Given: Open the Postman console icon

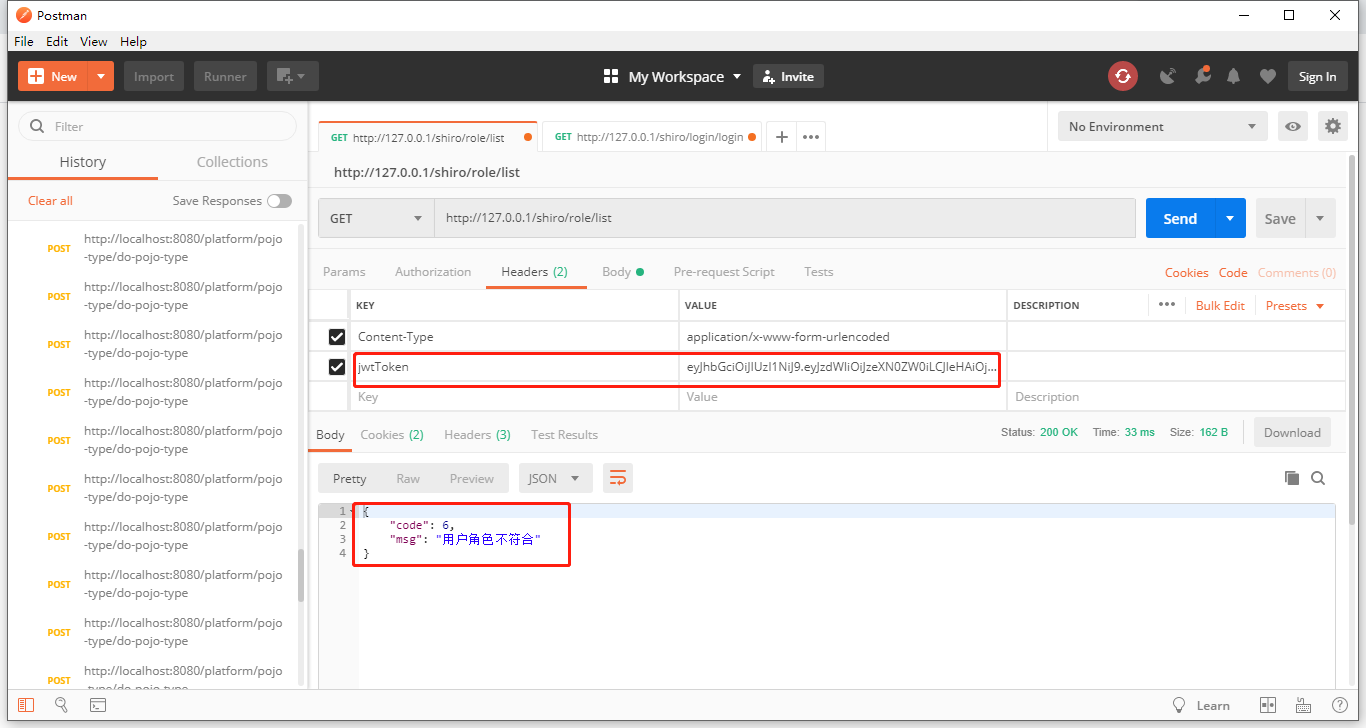Looking at the screenshot, I should click(x=98, y=705).
